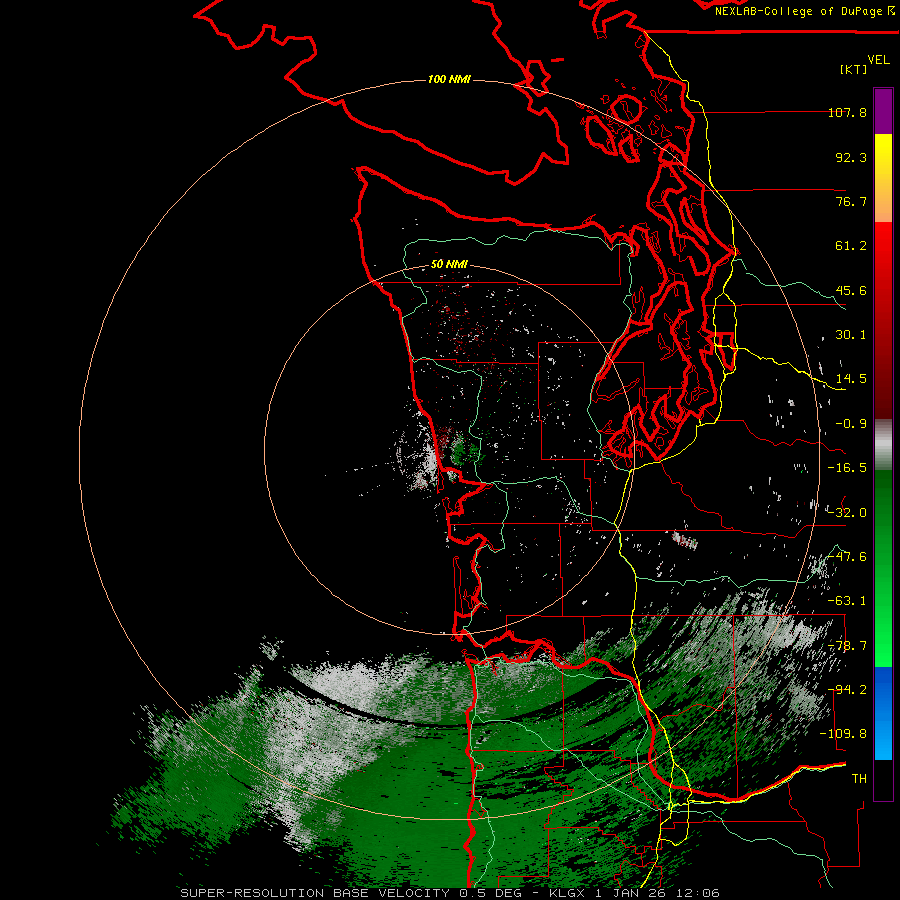
Task: Click the -109.8 scale value
Action: (x=843, y=734)
